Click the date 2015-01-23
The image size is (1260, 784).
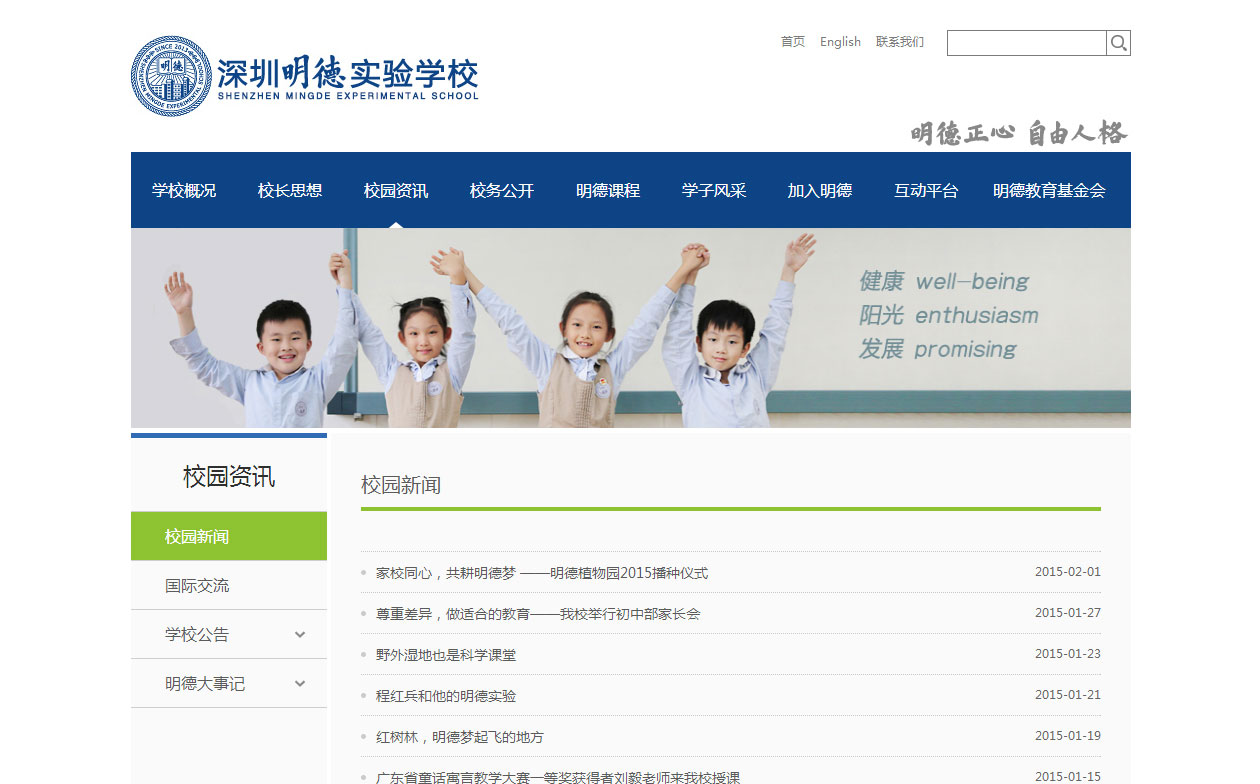[1068, 654]
